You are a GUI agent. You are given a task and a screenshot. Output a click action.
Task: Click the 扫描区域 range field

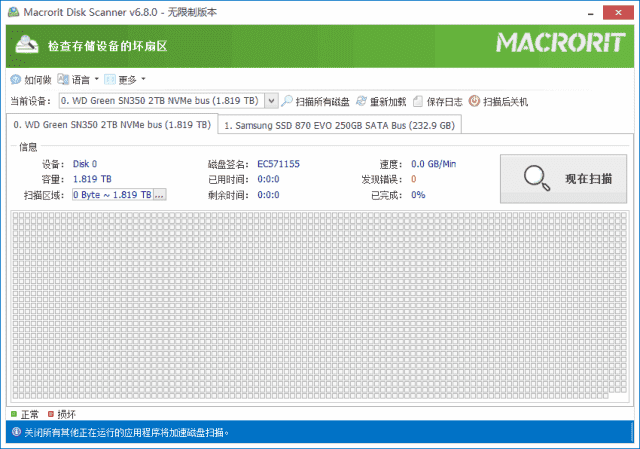pos(111,195)
